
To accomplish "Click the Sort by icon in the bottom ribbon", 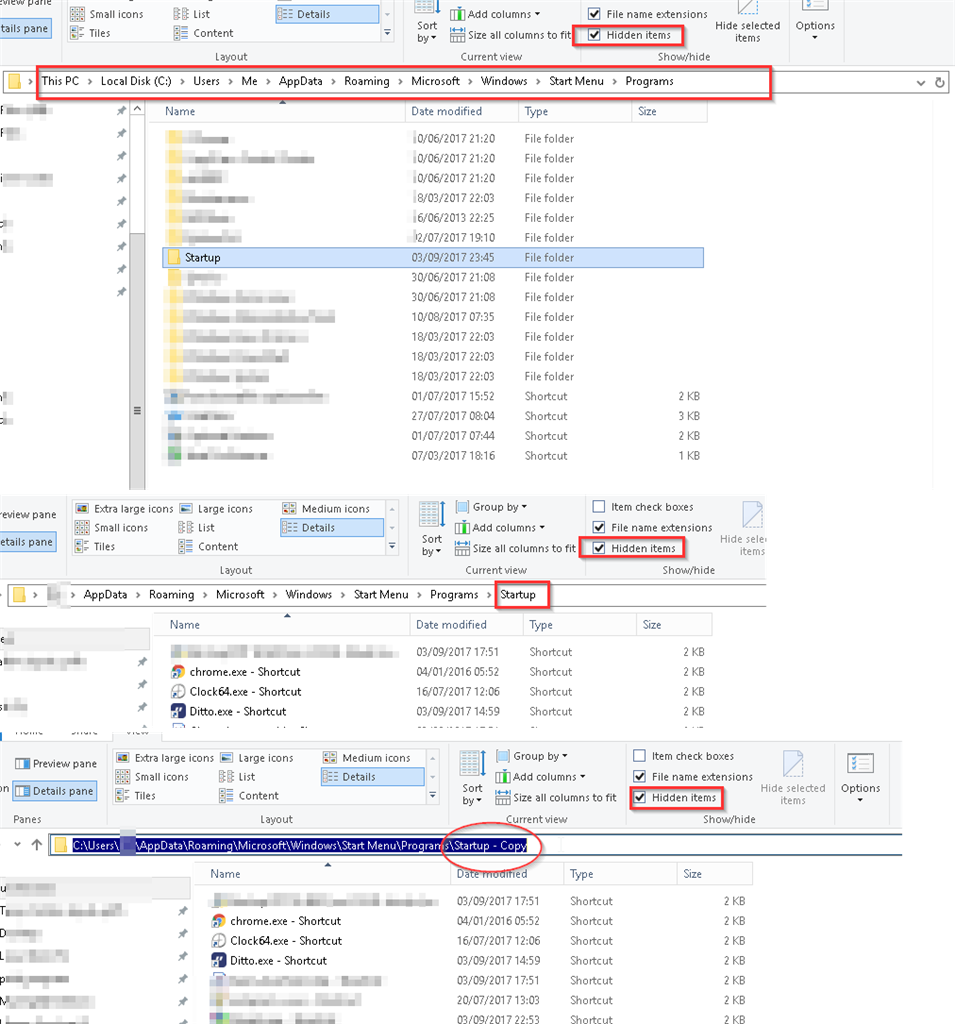I will 472,778.
